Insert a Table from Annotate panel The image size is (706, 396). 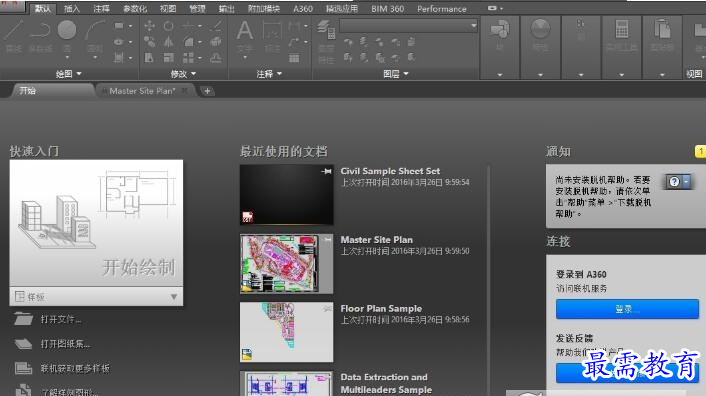(294, 58)
